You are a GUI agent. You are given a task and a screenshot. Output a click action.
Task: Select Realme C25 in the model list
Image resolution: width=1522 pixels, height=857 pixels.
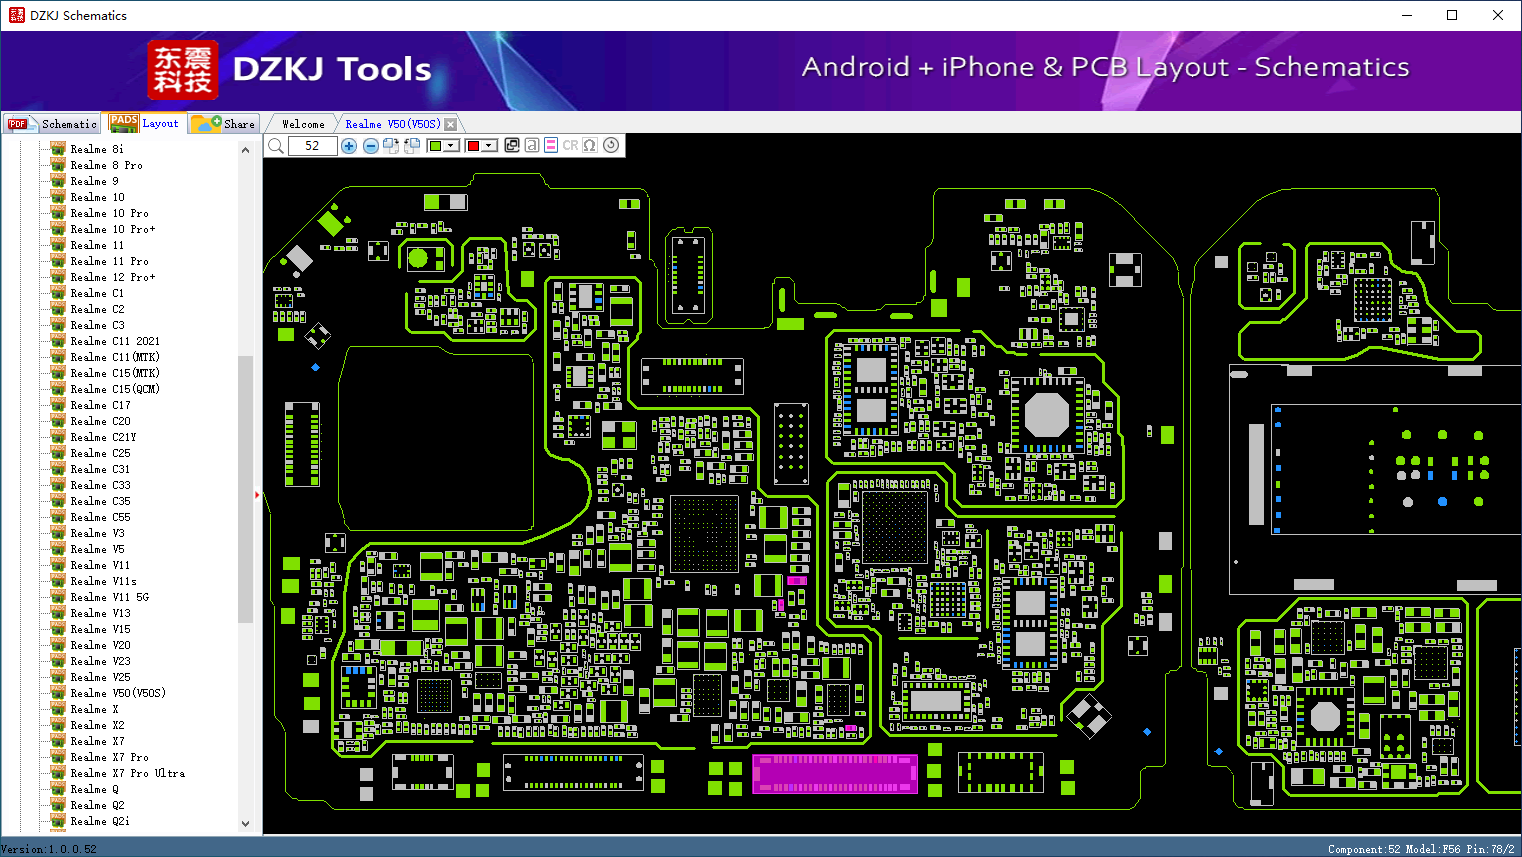[100, 453]
